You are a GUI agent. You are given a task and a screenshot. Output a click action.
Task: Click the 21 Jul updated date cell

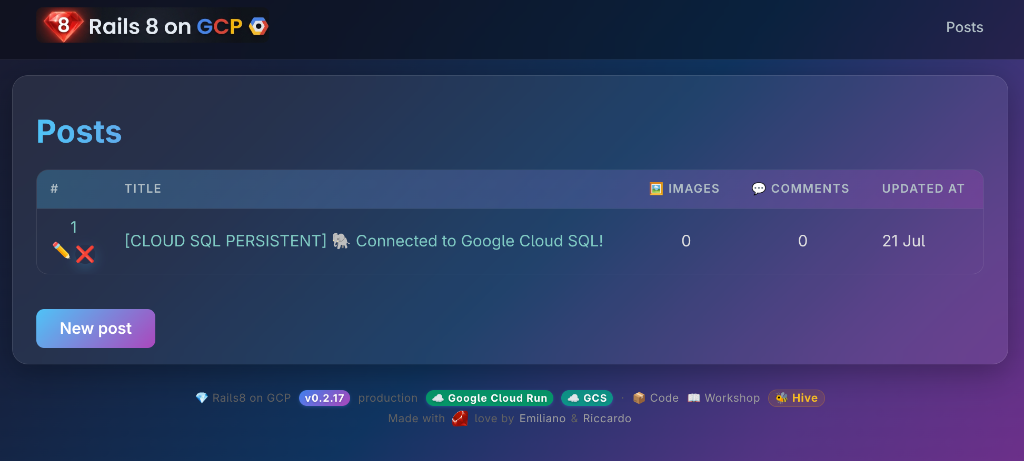click(903, 241)
